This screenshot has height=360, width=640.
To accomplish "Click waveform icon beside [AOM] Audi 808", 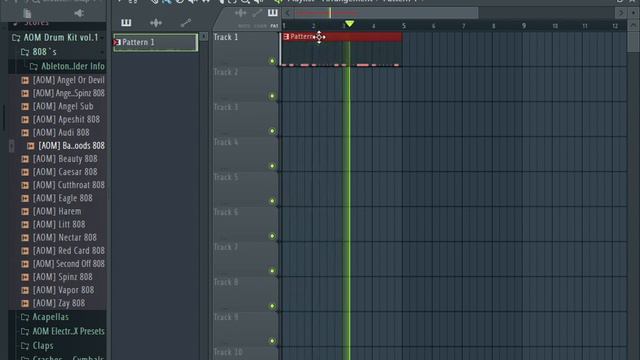I will click(25, 133).
